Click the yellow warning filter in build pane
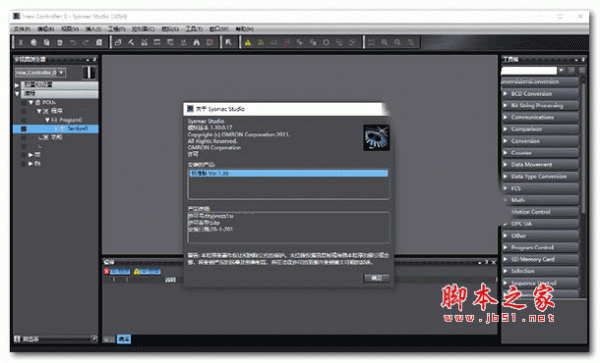The width and height of the screenshot is (600, 363). (147, 272)
